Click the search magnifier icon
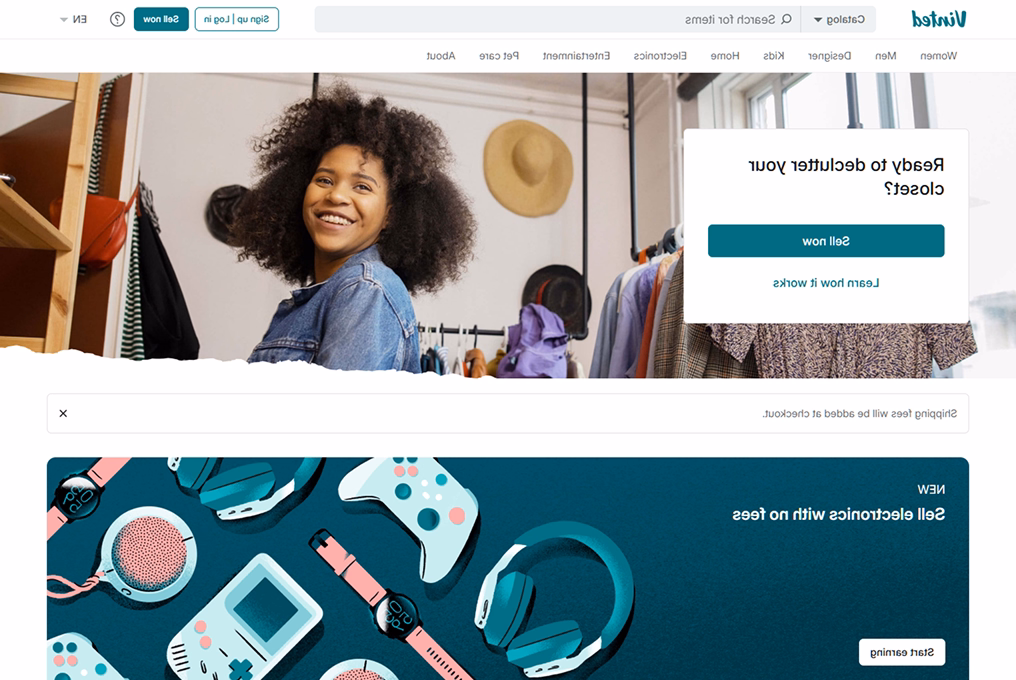The width and height of the screenshot is (1016, 680). click(x=787, y=19)
